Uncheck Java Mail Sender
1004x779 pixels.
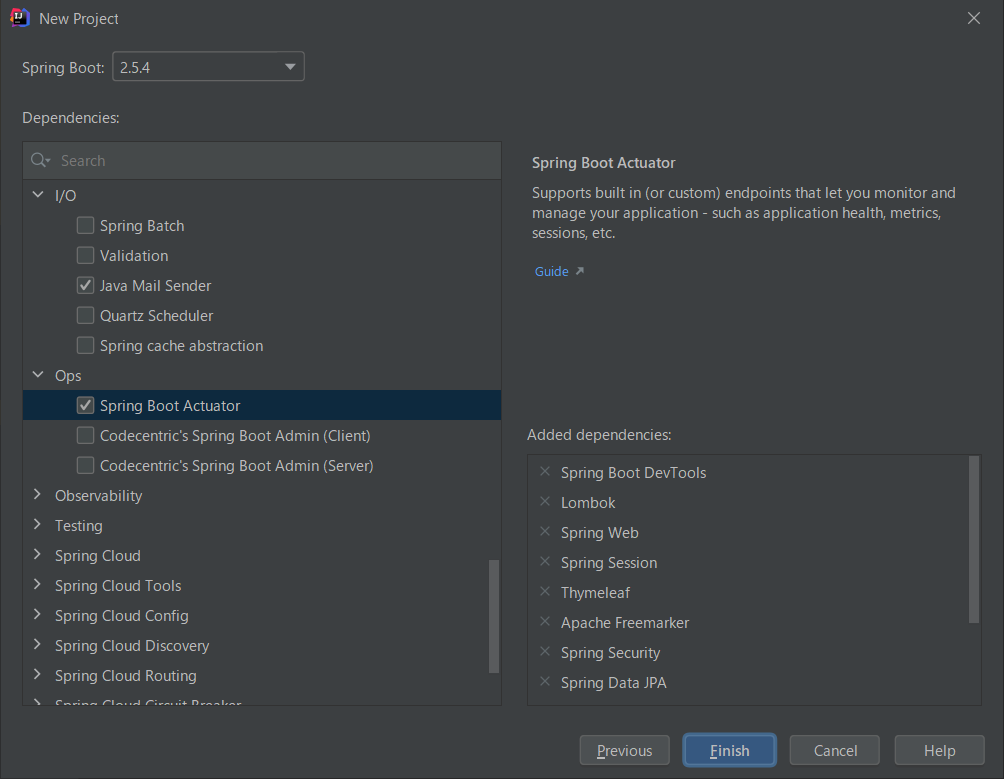pyautogui.click(x=85, y=285)
